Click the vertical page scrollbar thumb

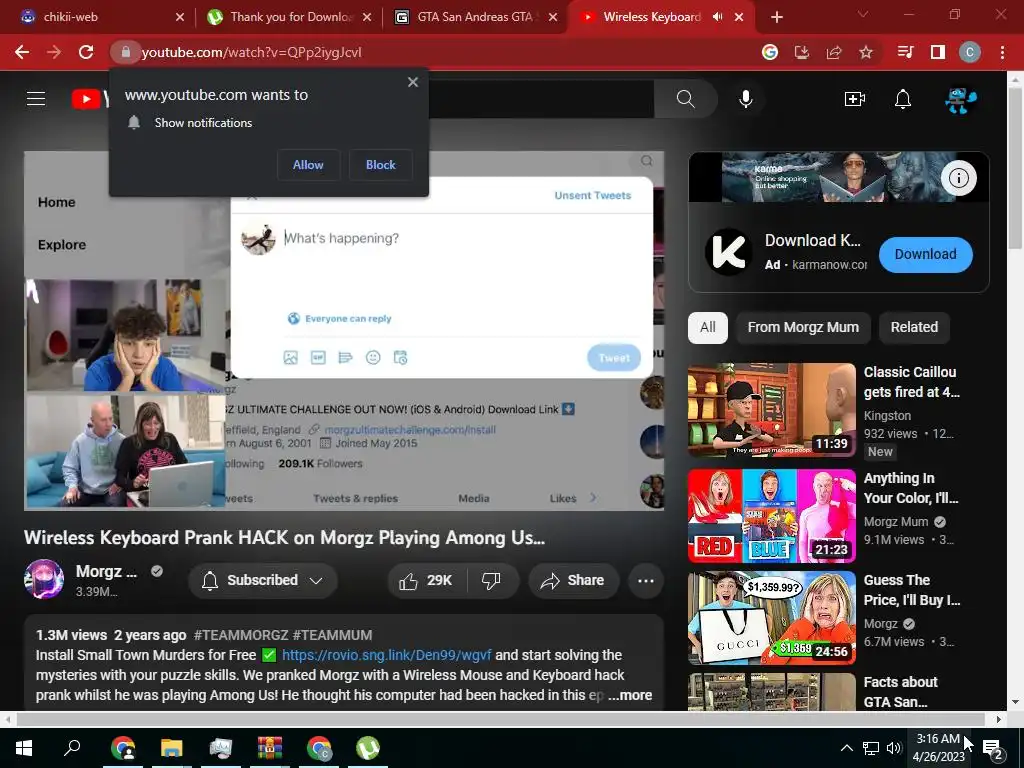1014,167
